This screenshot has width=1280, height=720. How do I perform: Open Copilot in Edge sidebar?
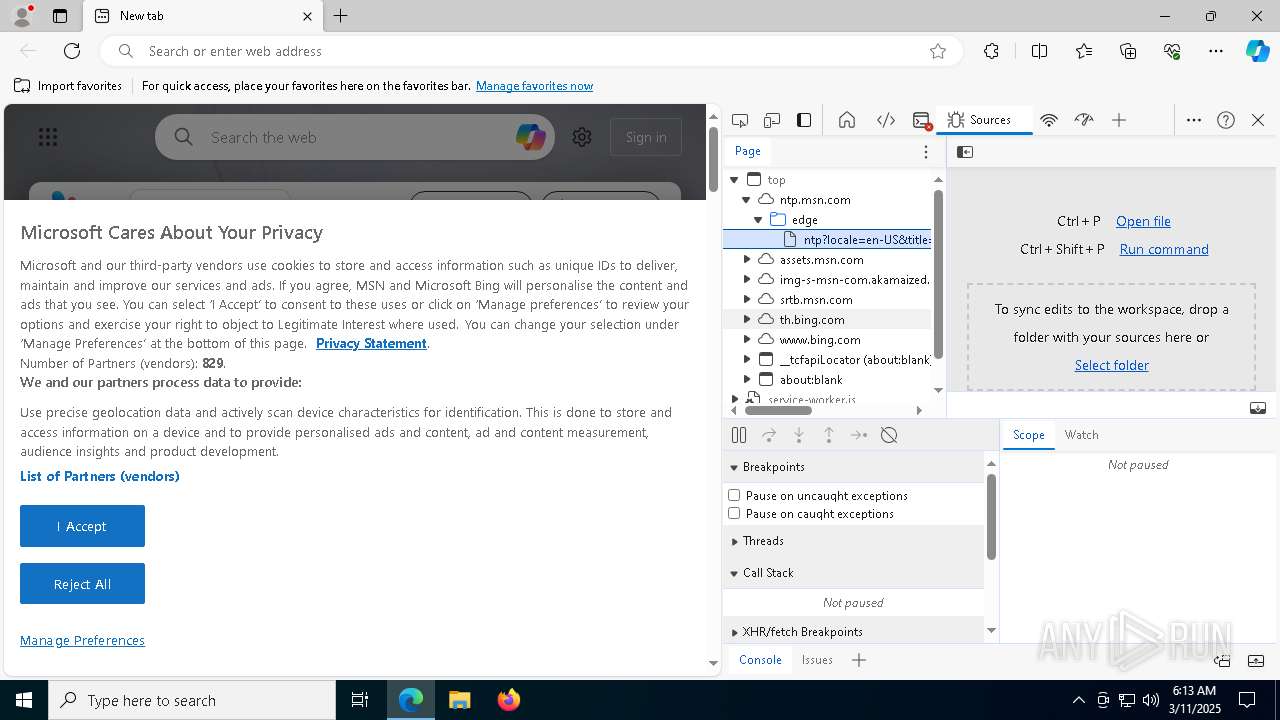[1257, 51]
